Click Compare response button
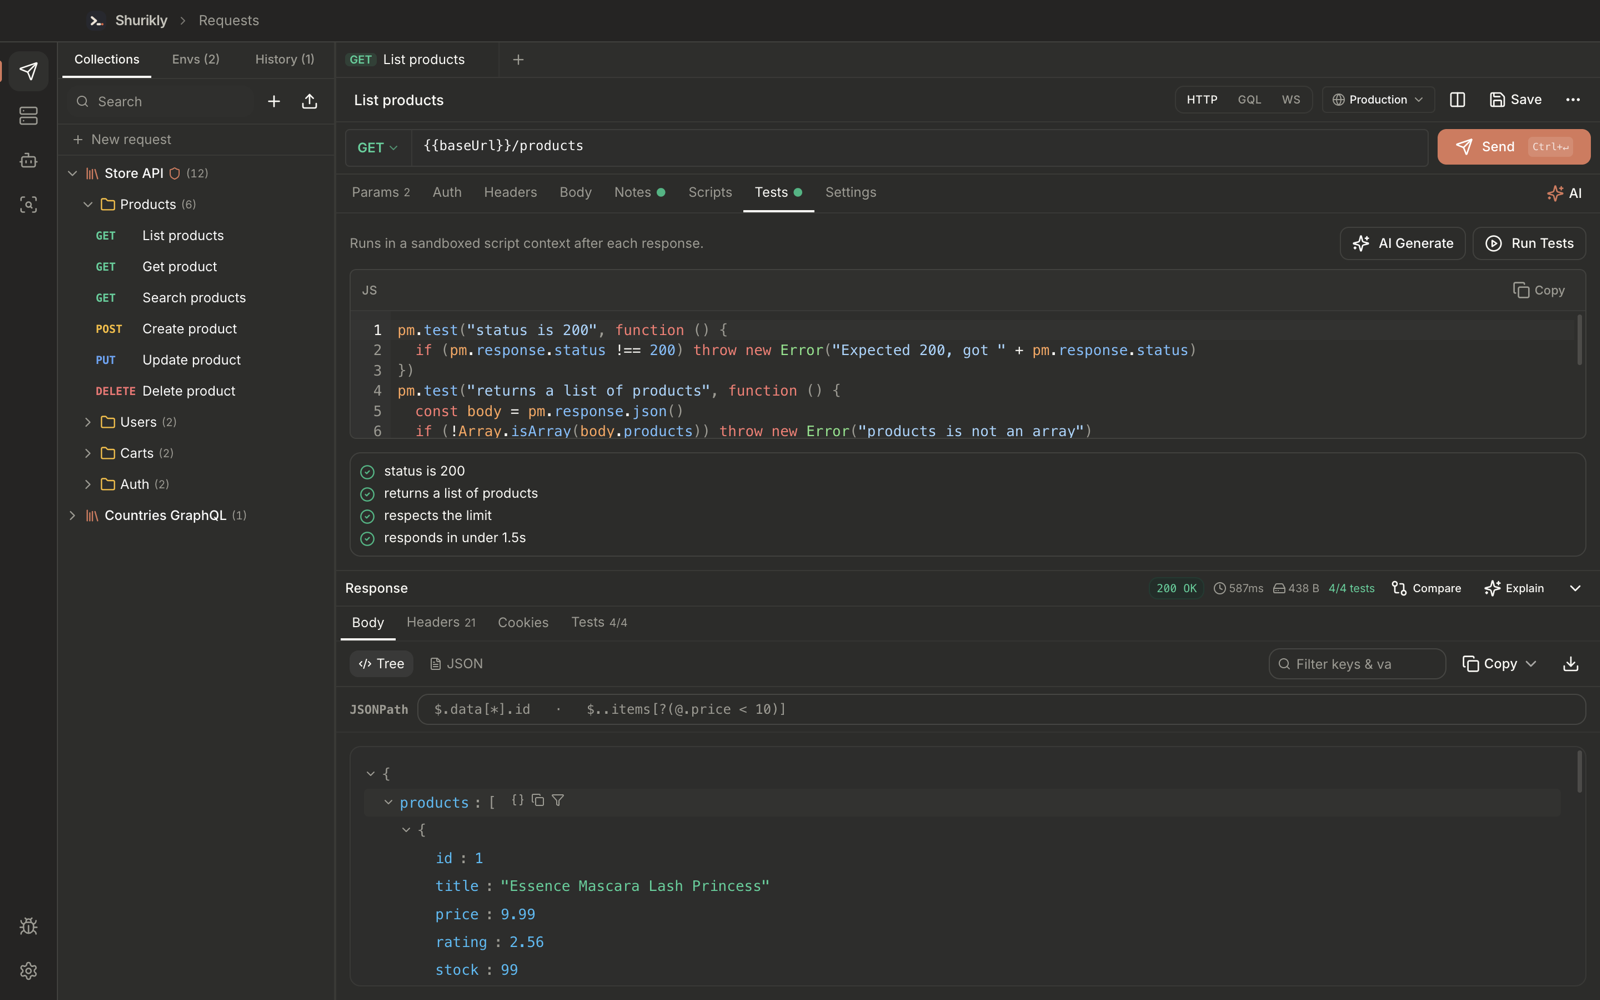Viewport: 1600px width, 1000px height. point(1426,589)
